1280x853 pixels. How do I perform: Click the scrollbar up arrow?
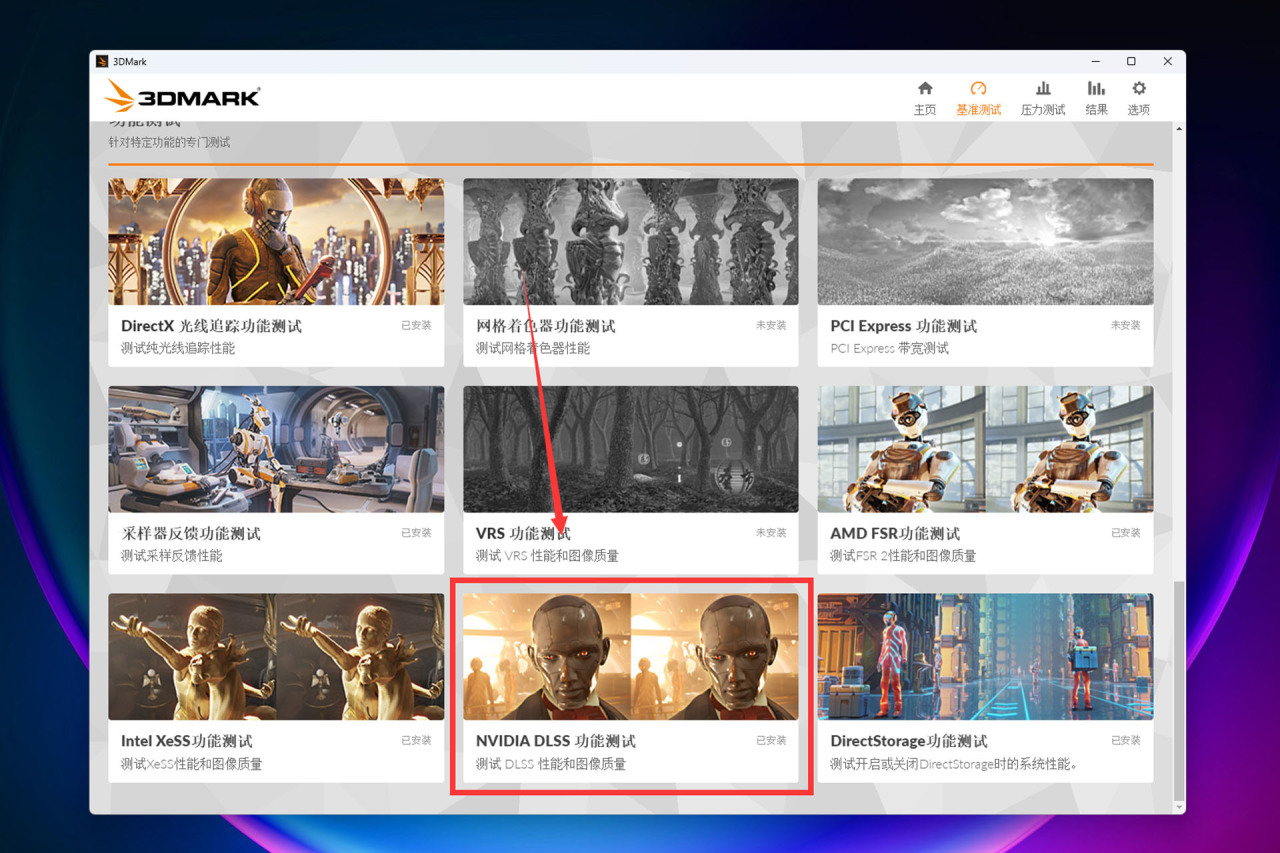coord(1179,129)
